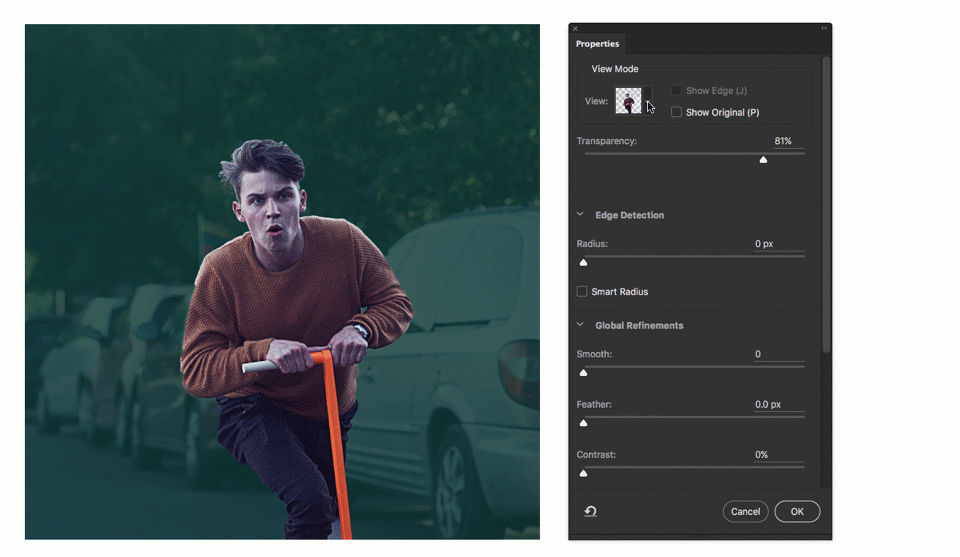Image resolution: width=960 pixels, height=557 pixels.
Task: Click the 'Radius:' label
Action: (591, 244)
